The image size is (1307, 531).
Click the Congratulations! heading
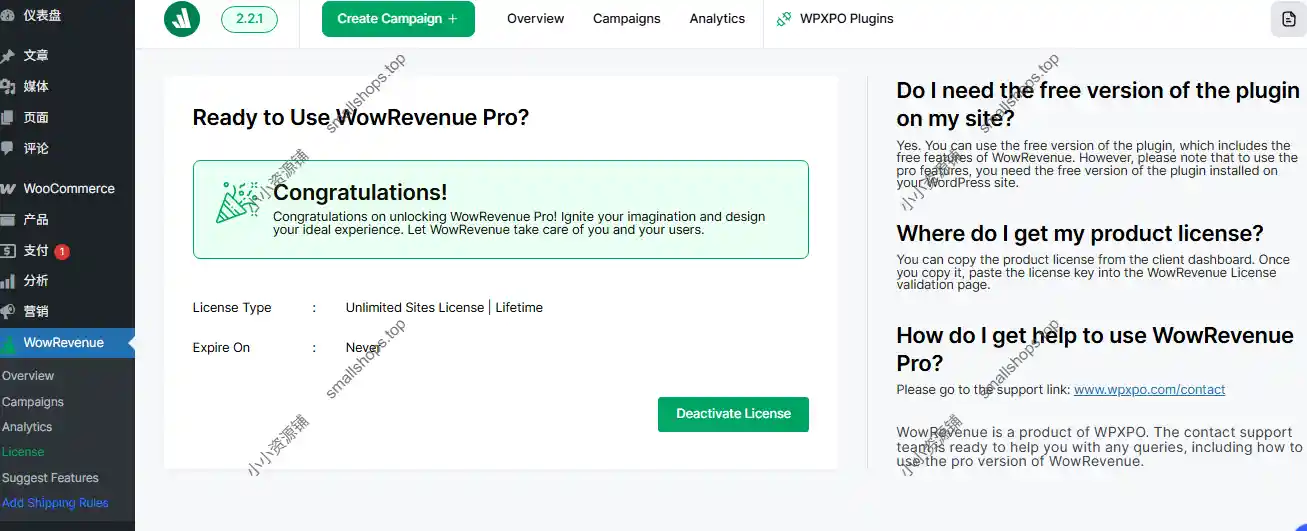tap(360, 192)
